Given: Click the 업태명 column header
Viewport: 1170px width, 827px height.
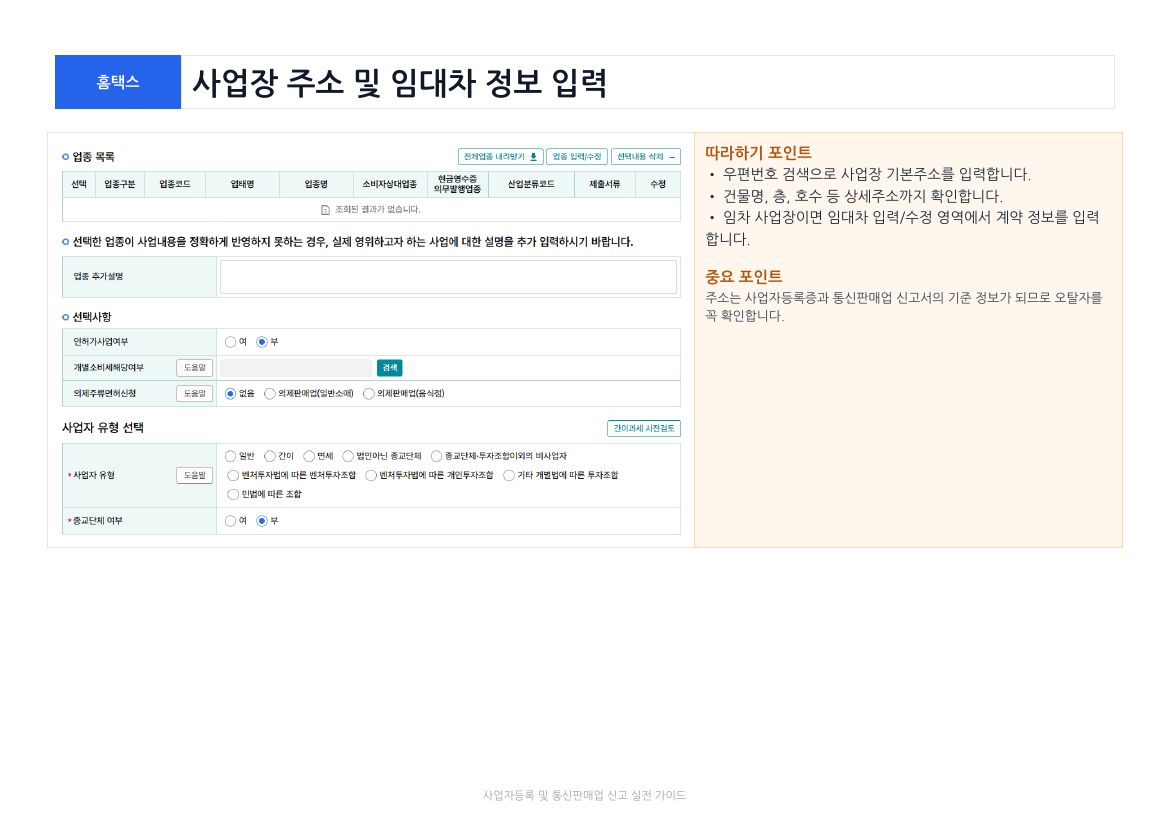Looking at the screenshot, I should pyautogui.click(x=243, y=184).
